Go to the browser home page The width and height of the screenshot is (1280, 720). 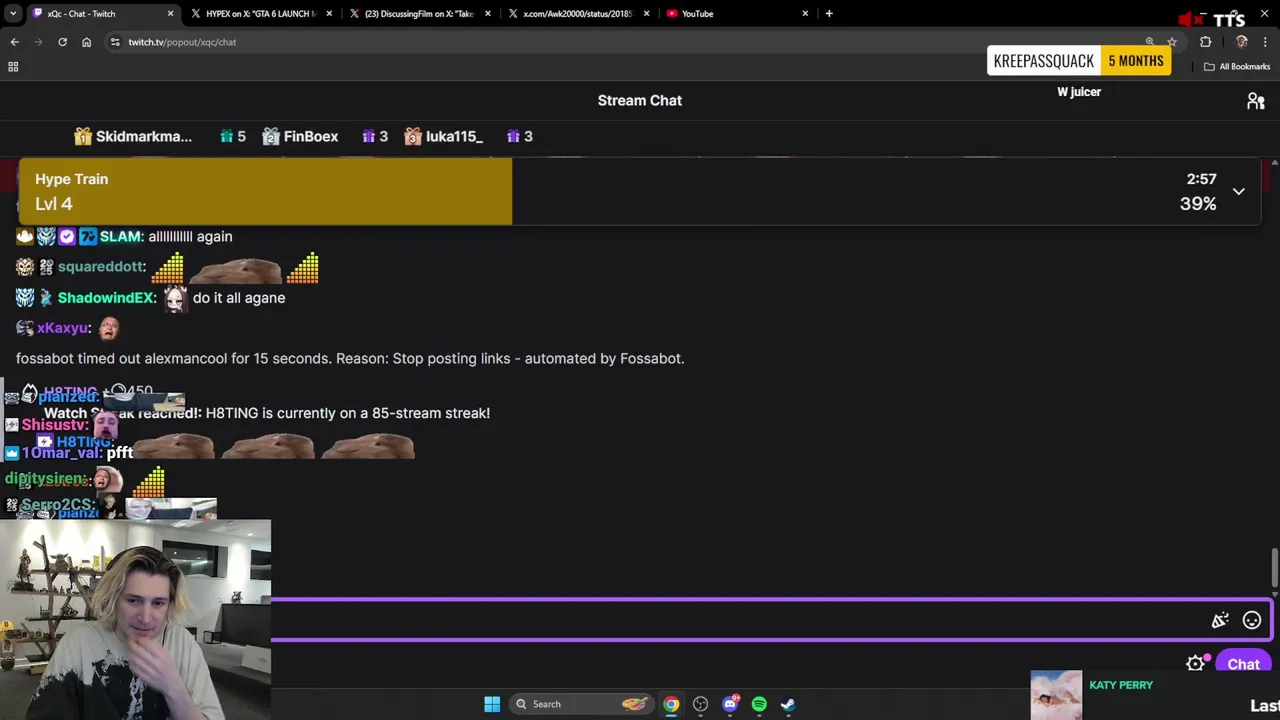[x=86, y=42]
